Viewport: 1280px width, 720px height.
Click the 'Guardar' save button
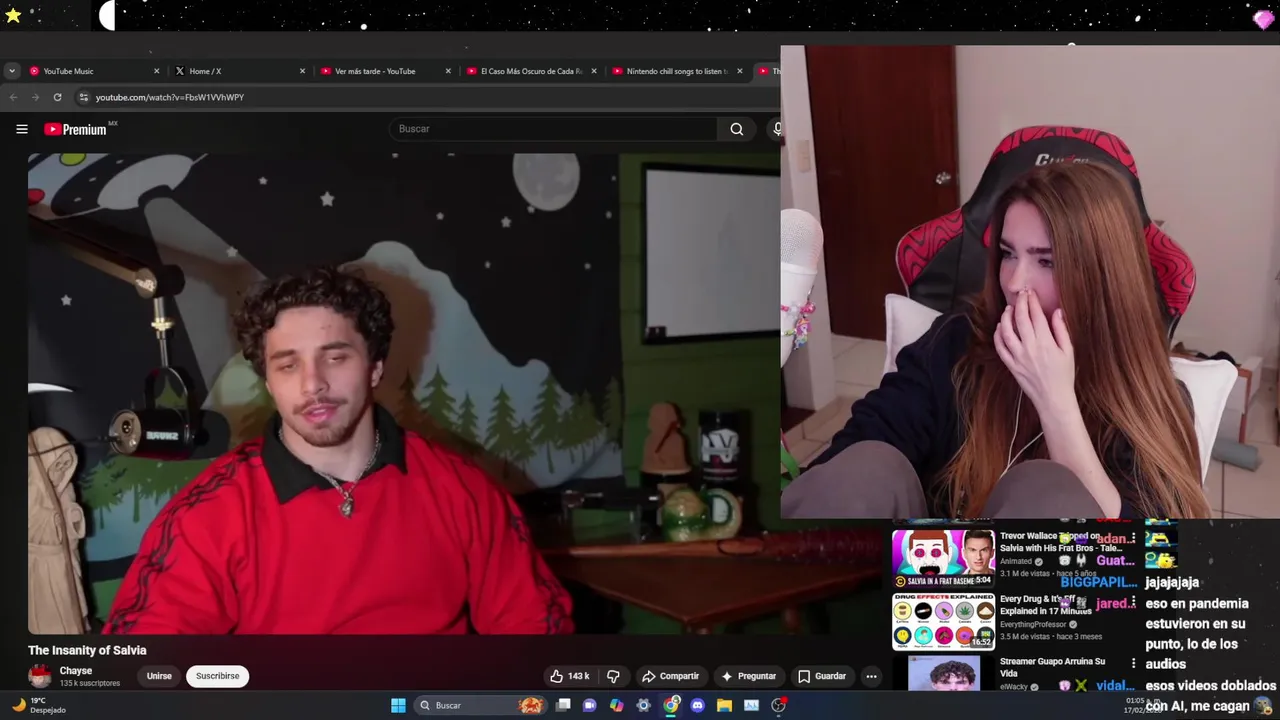coord(822,676)
